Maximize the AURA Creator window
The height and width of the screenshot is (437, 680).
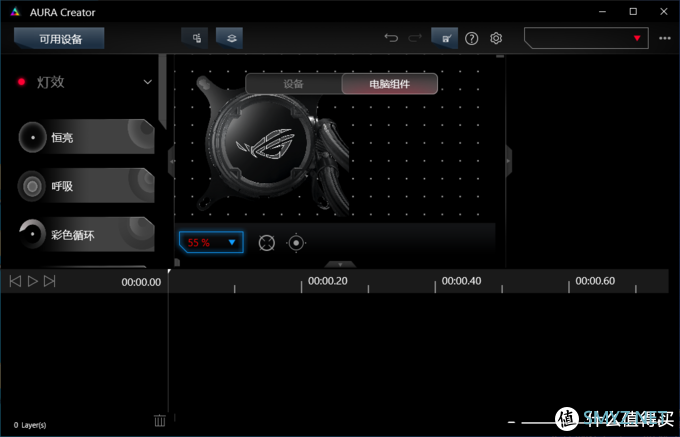point(633,12)
